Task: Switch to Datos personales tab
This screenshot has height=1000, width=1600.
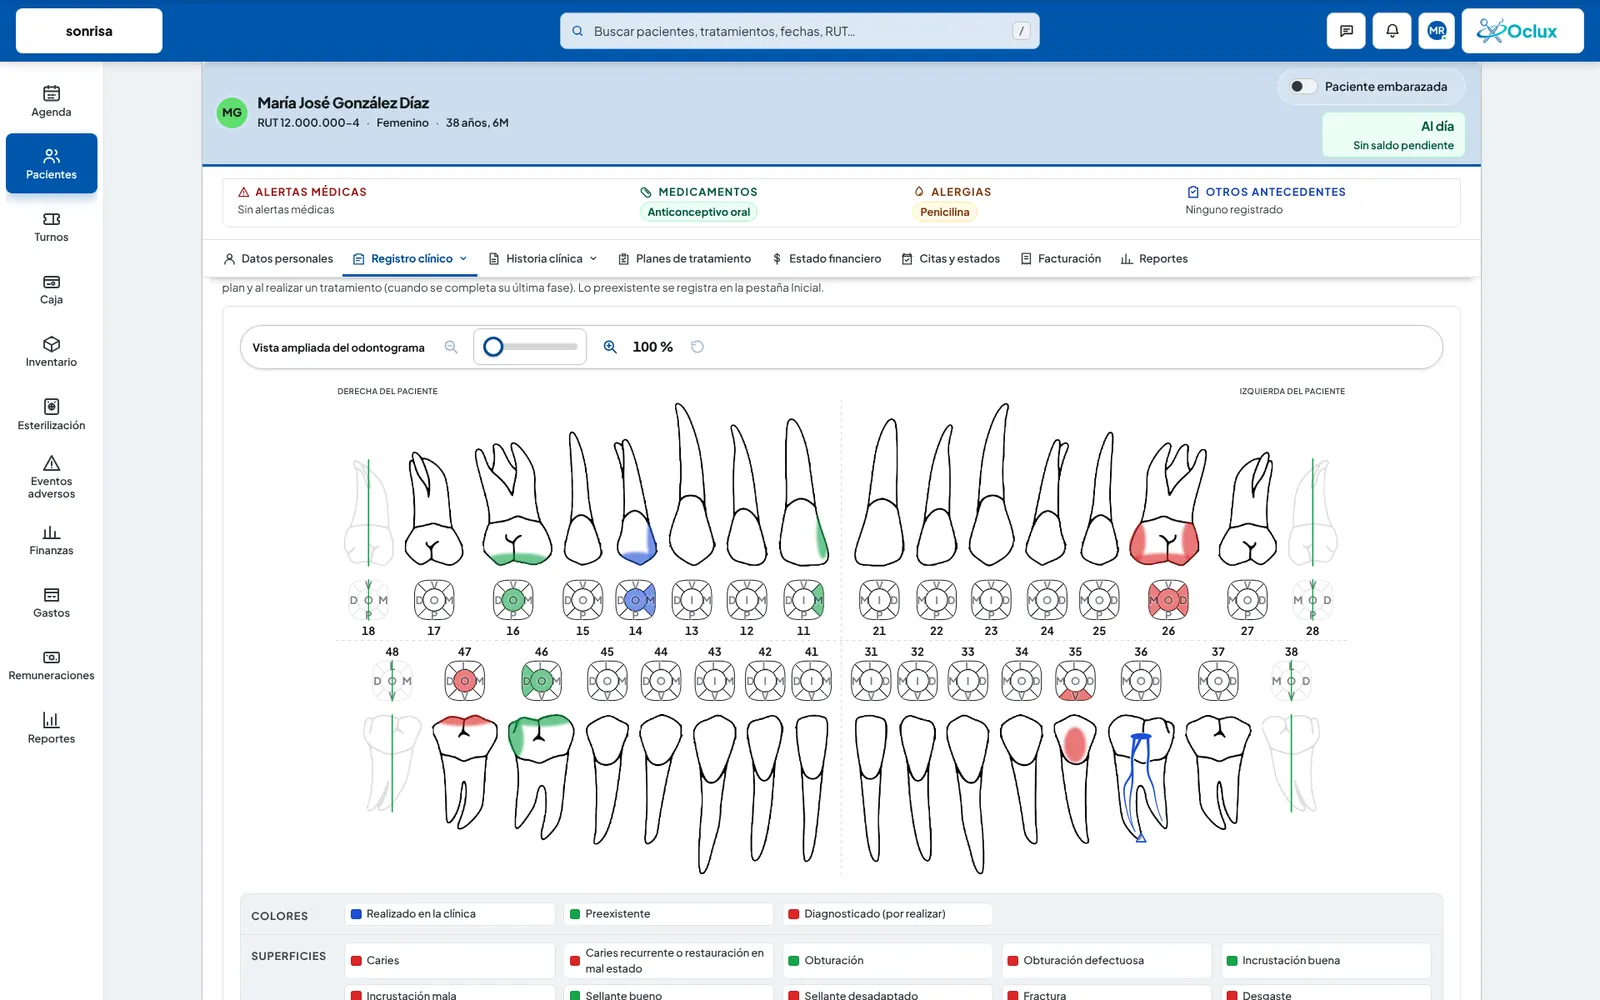Action: click(278, 259)
